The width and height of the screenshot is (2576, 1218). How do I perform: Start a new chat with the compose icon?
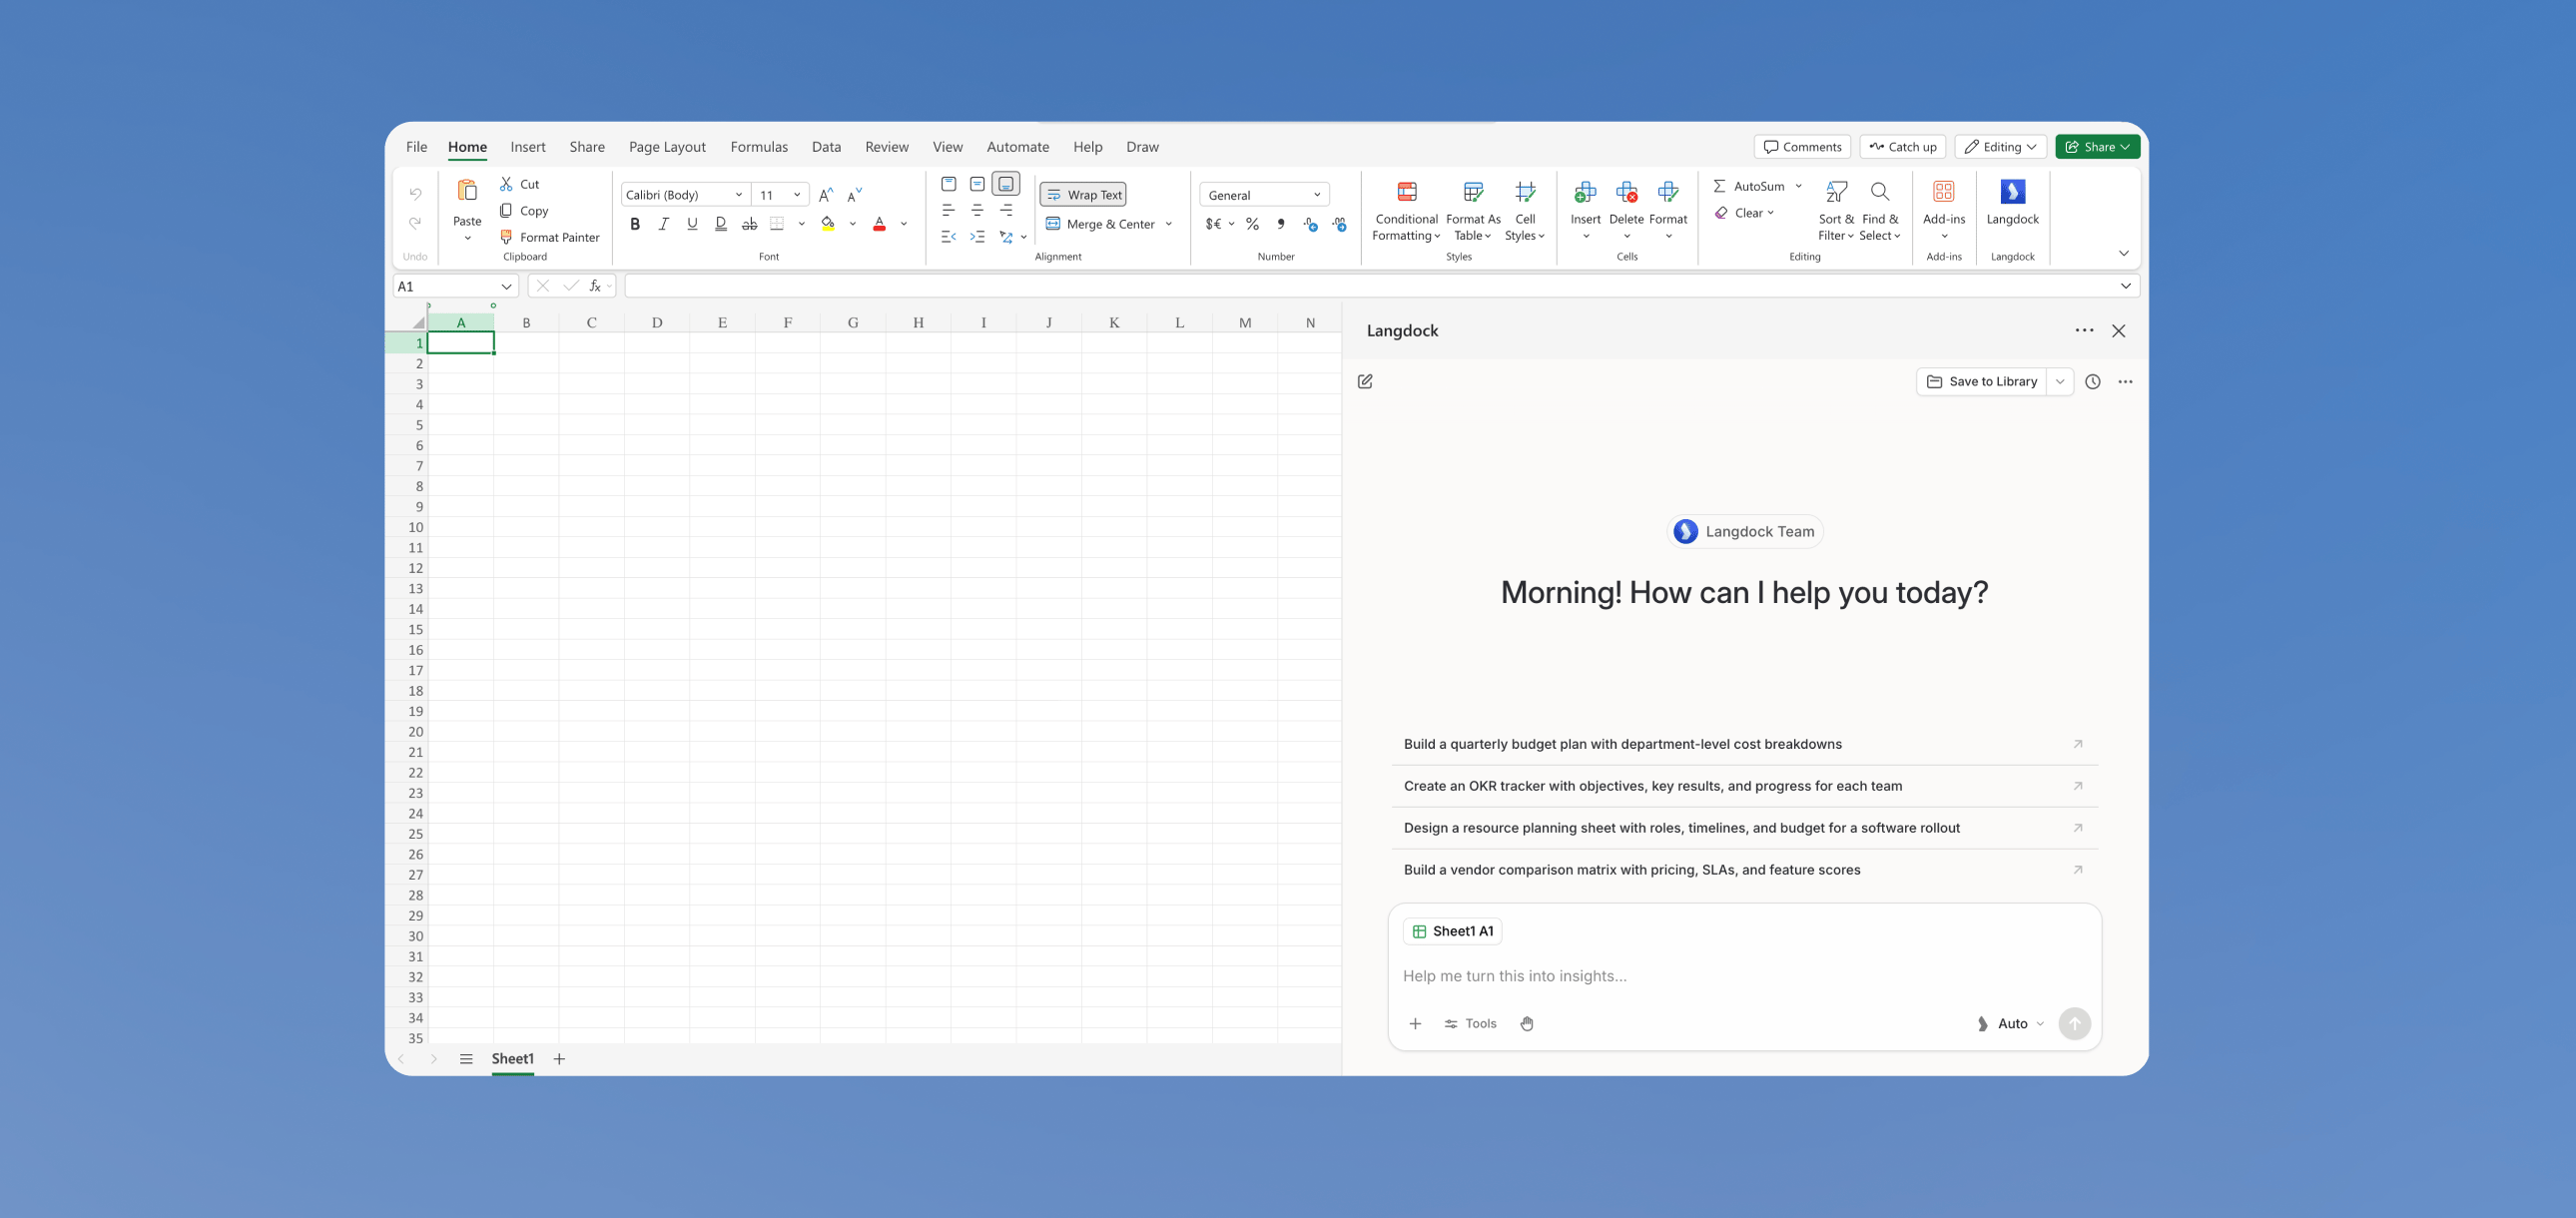click(1365, 382)
